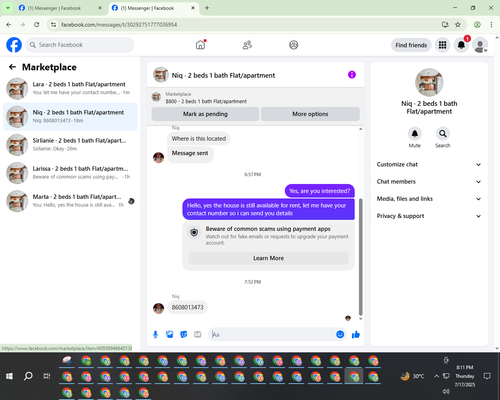The width and height of the screenshot is (500, 400).
Task: Open Chrome three-dot menu
Action: click(491, 24)
